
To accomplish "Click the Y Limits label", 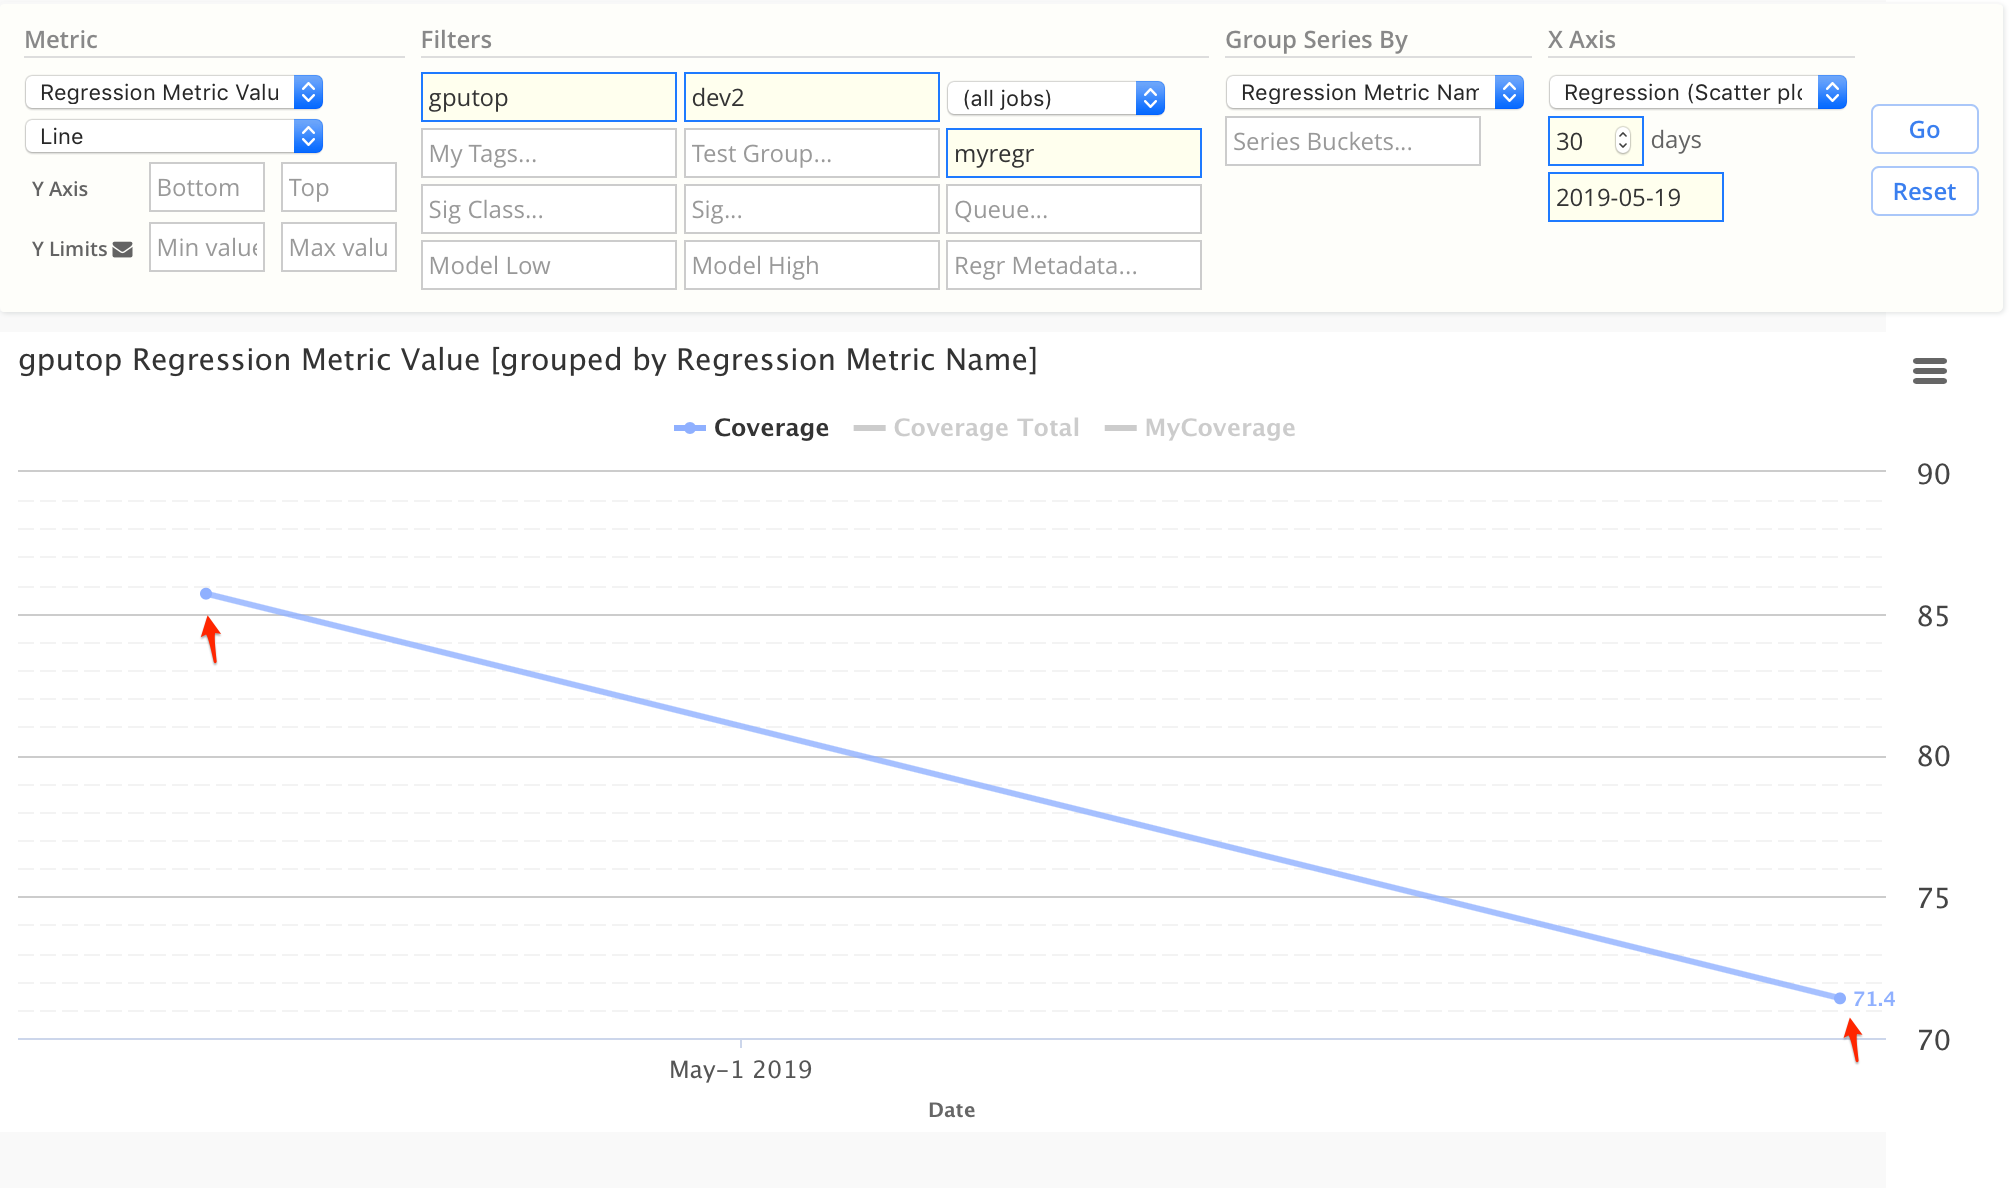I will click(69, 249).
